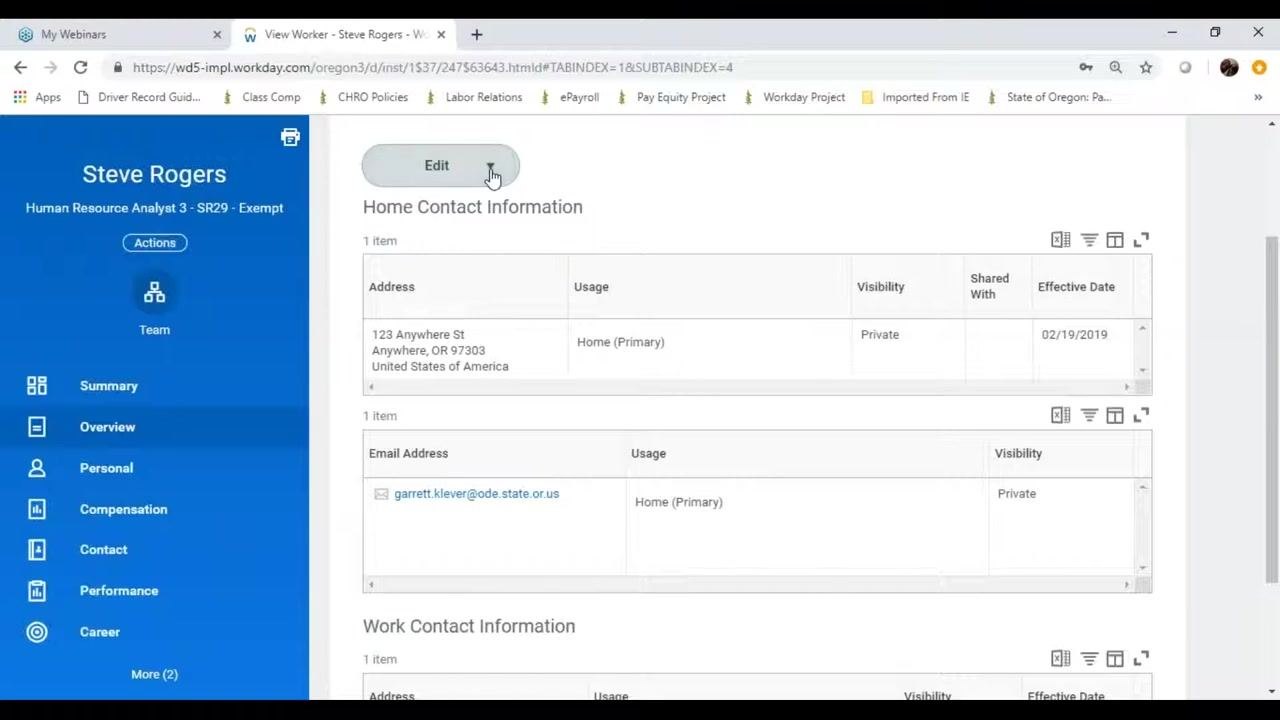The width and height of the screenshot is (1280, 720).
Task: Go back in browser history
Action: click(21, 67)
